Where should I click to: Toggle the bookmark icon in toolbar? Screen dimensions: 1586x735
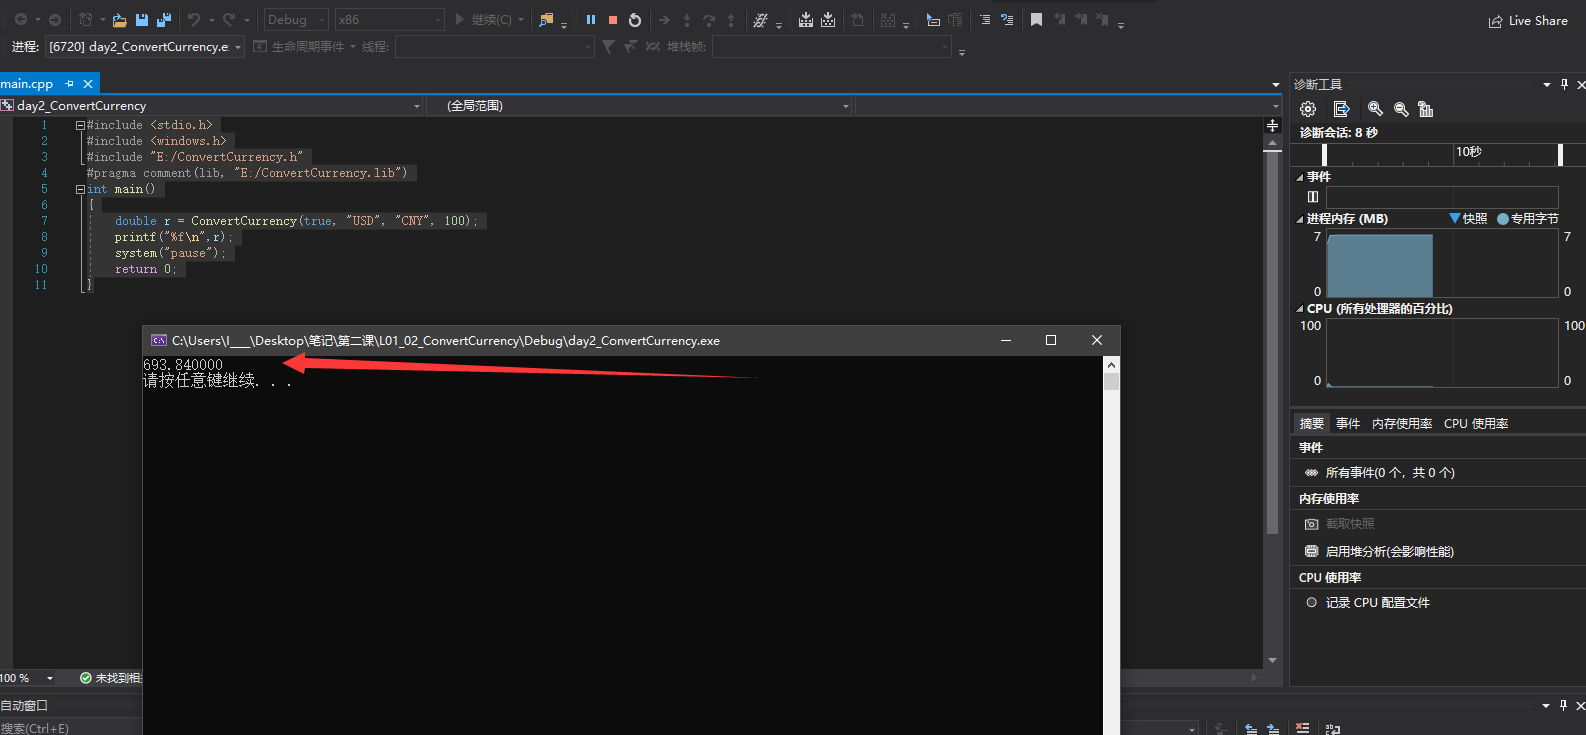tap(1036, 20)
